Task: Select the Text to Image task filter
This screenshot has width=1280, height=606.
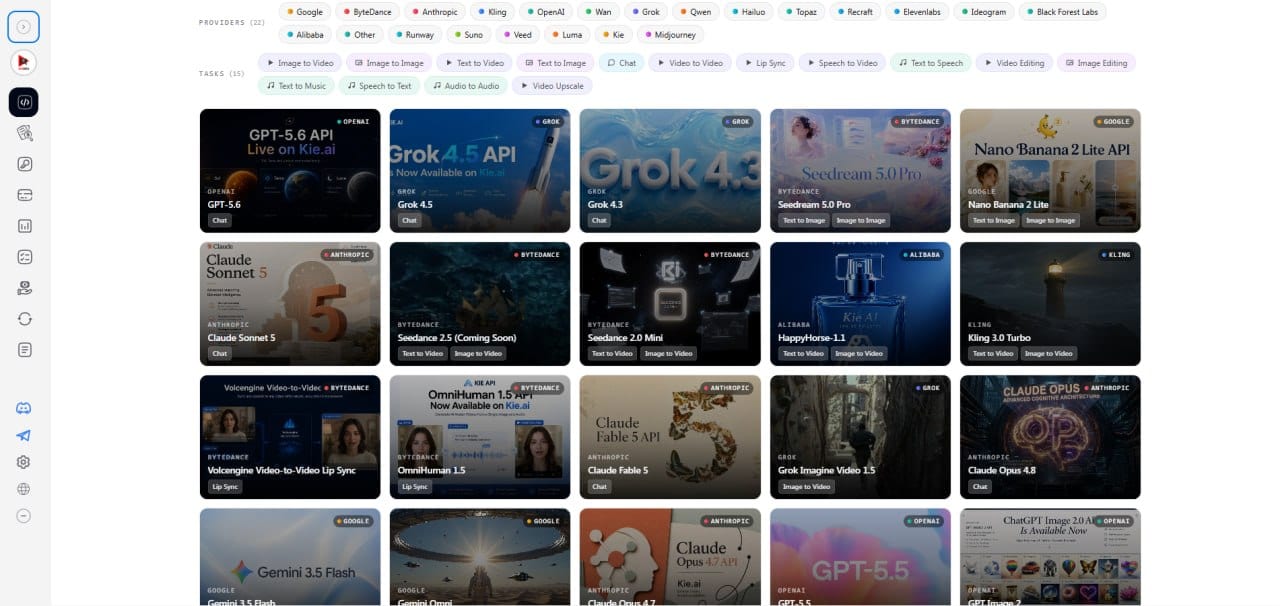Action: (x=555, y=63)
